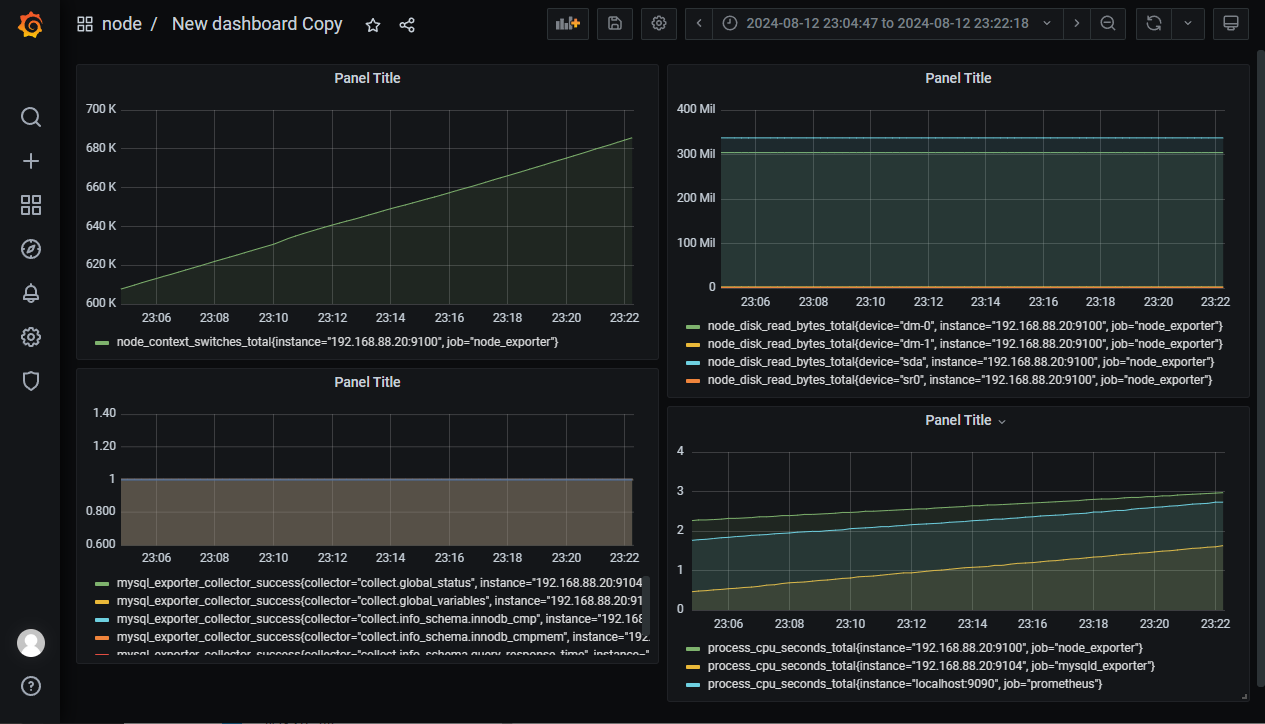Open the Explore compass icon
This screenshot has height=724, width=1265.
pyautogui.click(x=31, y=249)
